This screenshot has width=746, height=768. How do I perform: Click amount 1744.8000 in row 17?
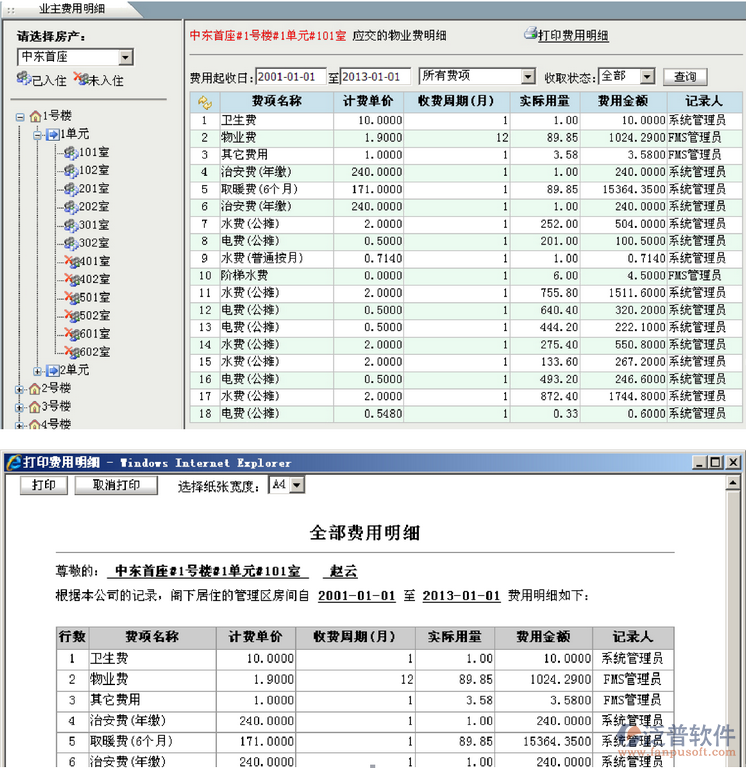click(x=637, y=396)
